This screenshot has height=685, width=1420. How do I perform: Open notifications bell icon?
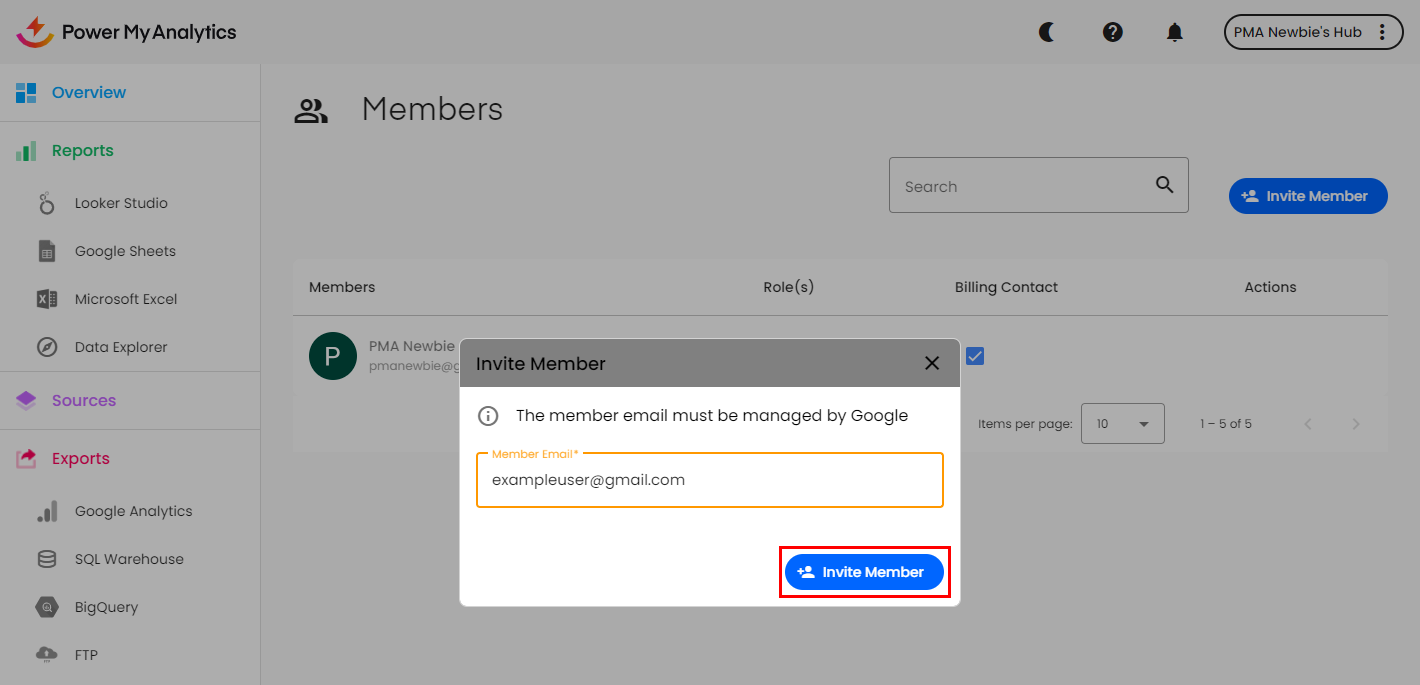point(1175,32)
